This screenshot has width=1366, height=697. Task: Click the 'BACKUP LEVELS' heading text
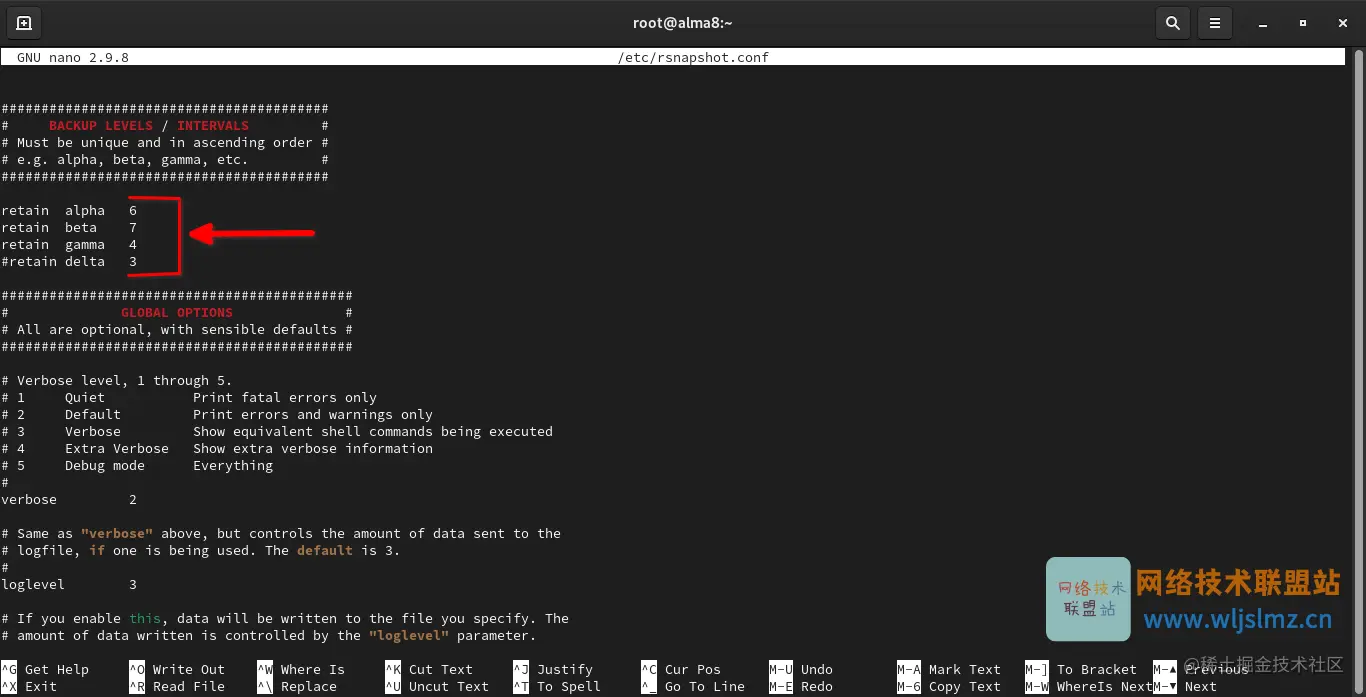tap(101, 126)
